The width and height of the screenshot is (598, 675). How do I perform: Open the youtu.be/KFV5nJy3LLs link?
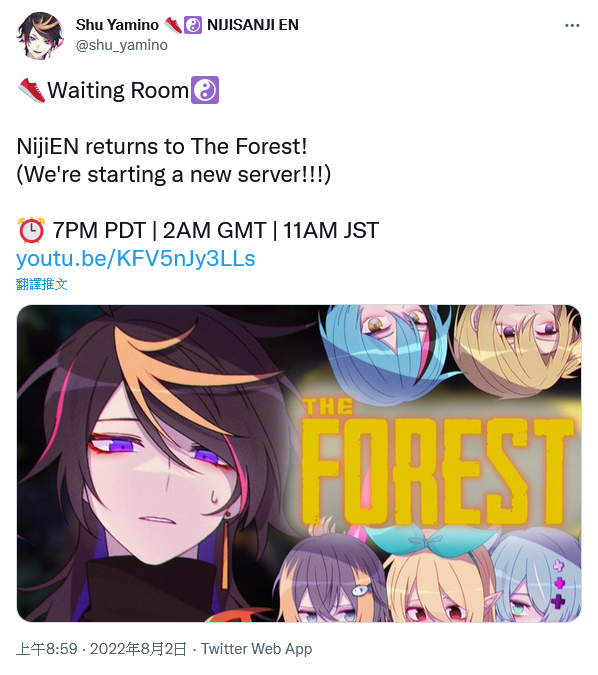[136, 258]
